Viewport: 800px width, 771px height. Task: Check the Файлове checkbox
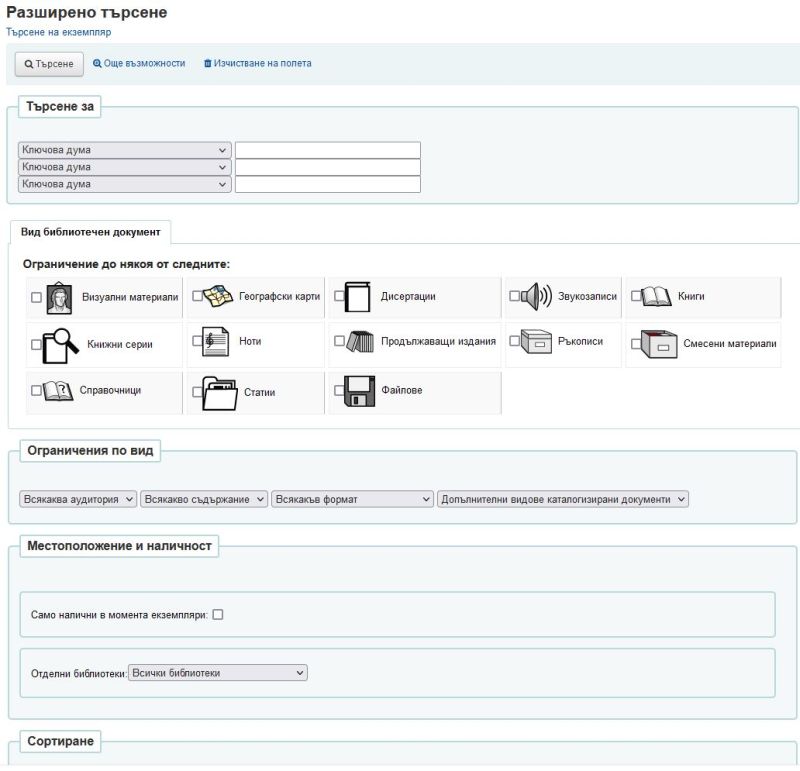pos(339,390)
